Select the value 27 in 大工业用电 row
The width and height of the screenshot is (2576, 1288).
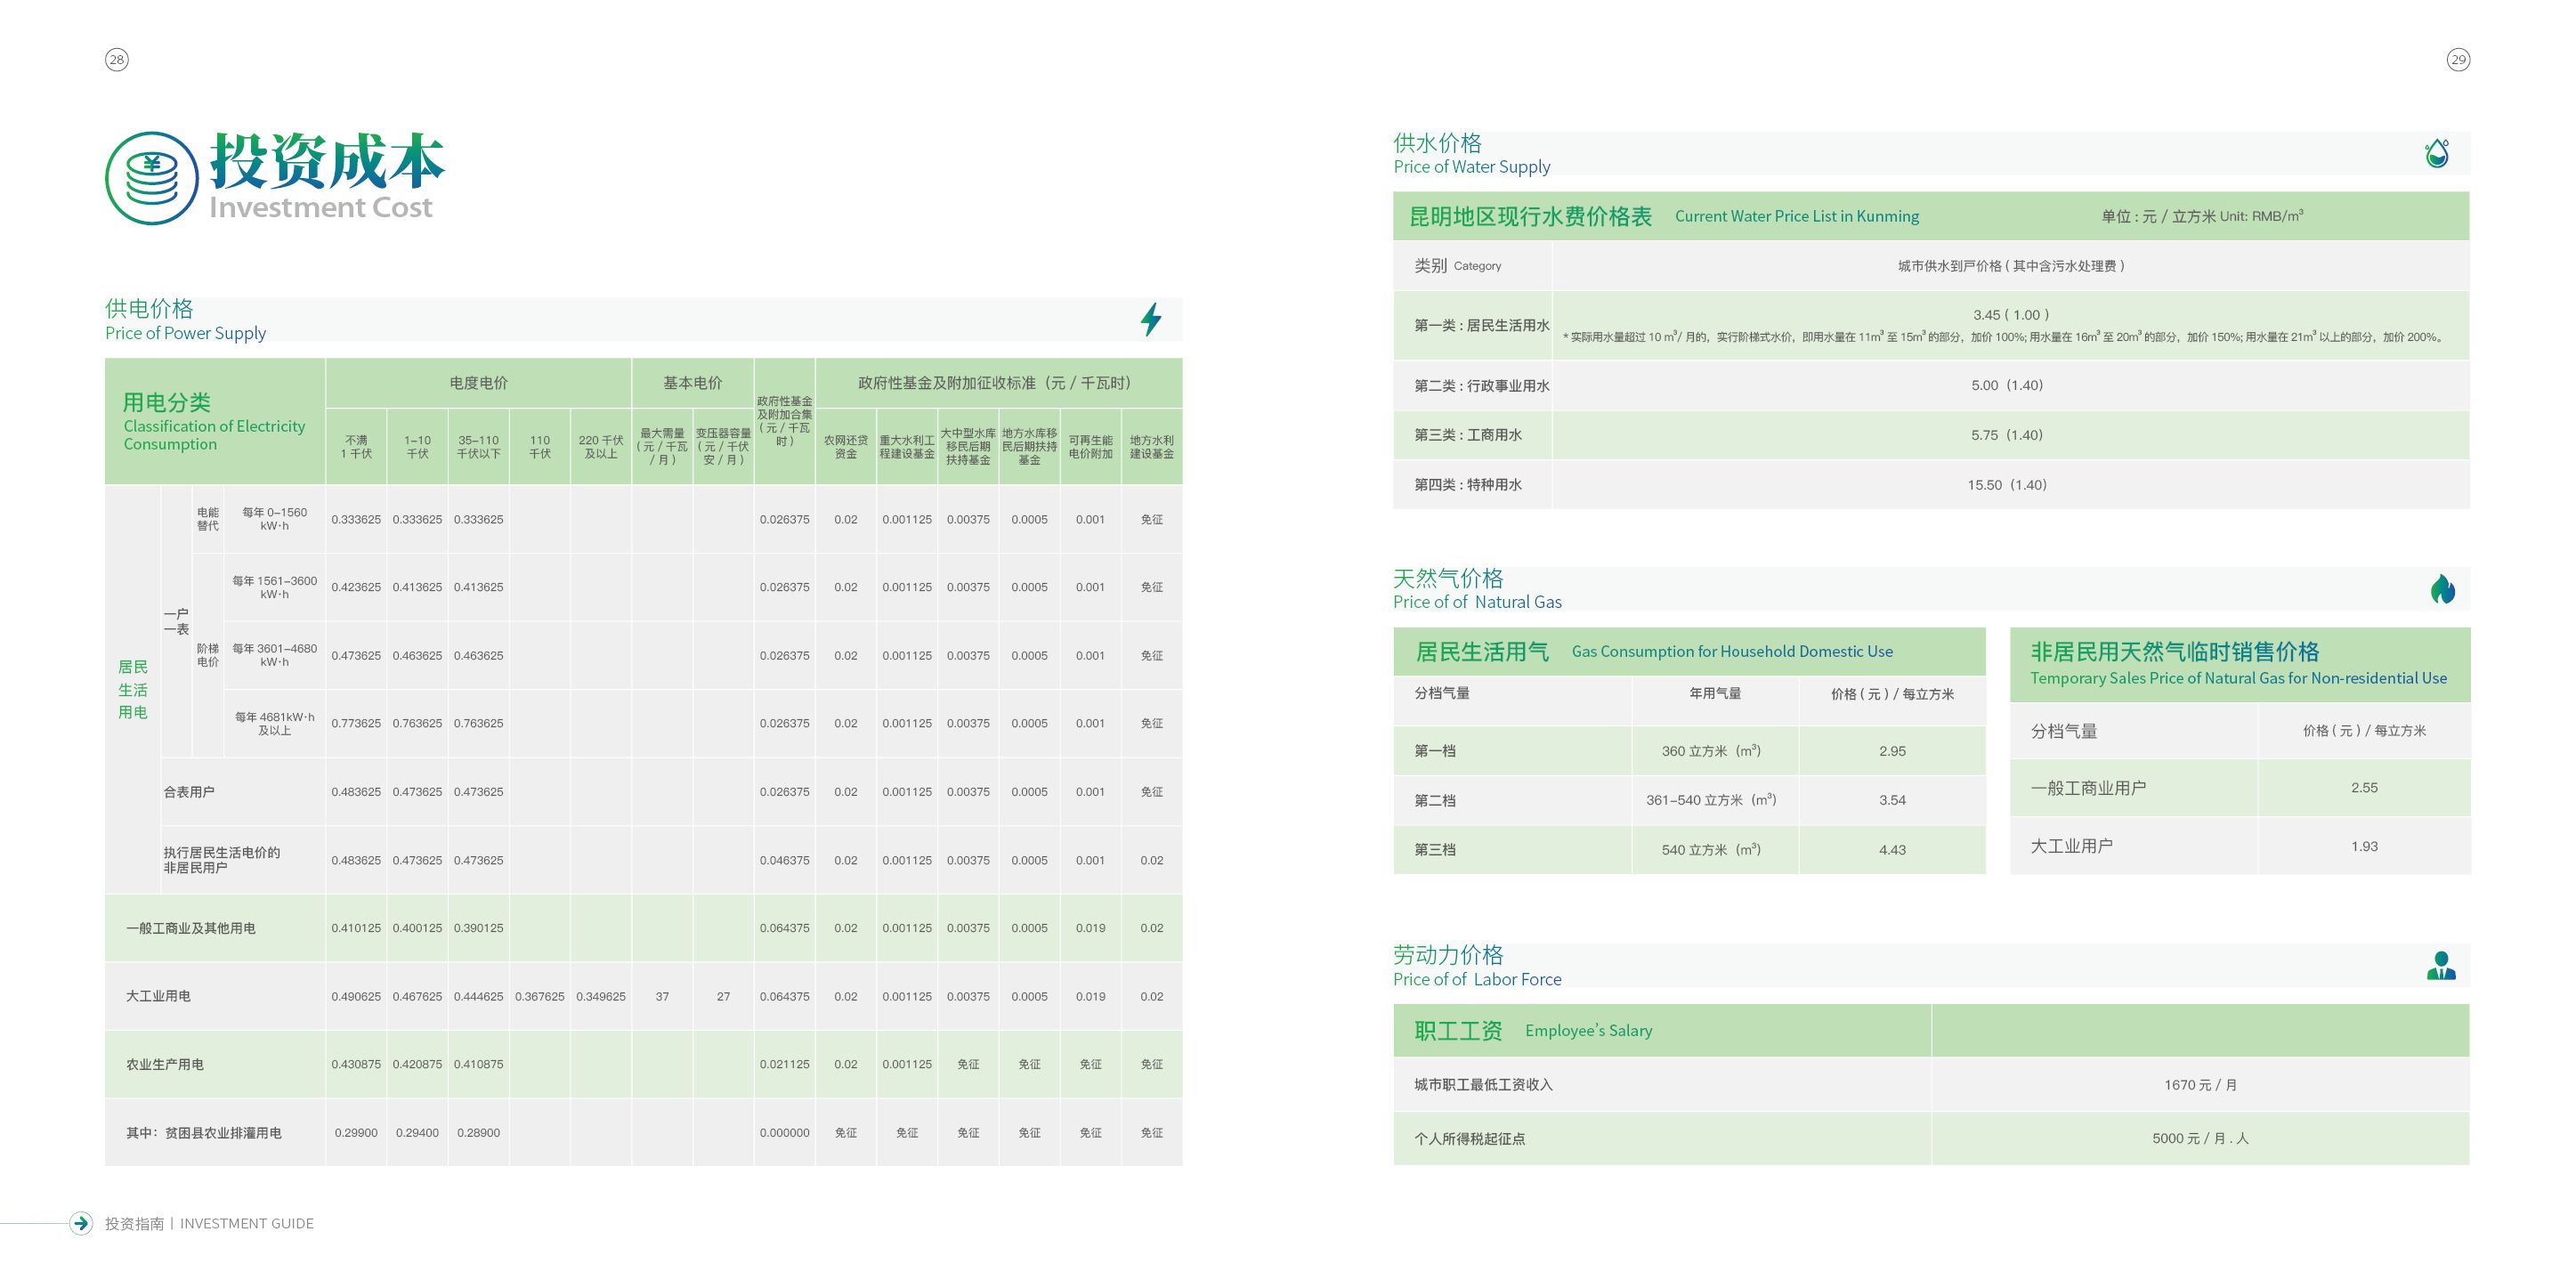click(x=723, y=997)
